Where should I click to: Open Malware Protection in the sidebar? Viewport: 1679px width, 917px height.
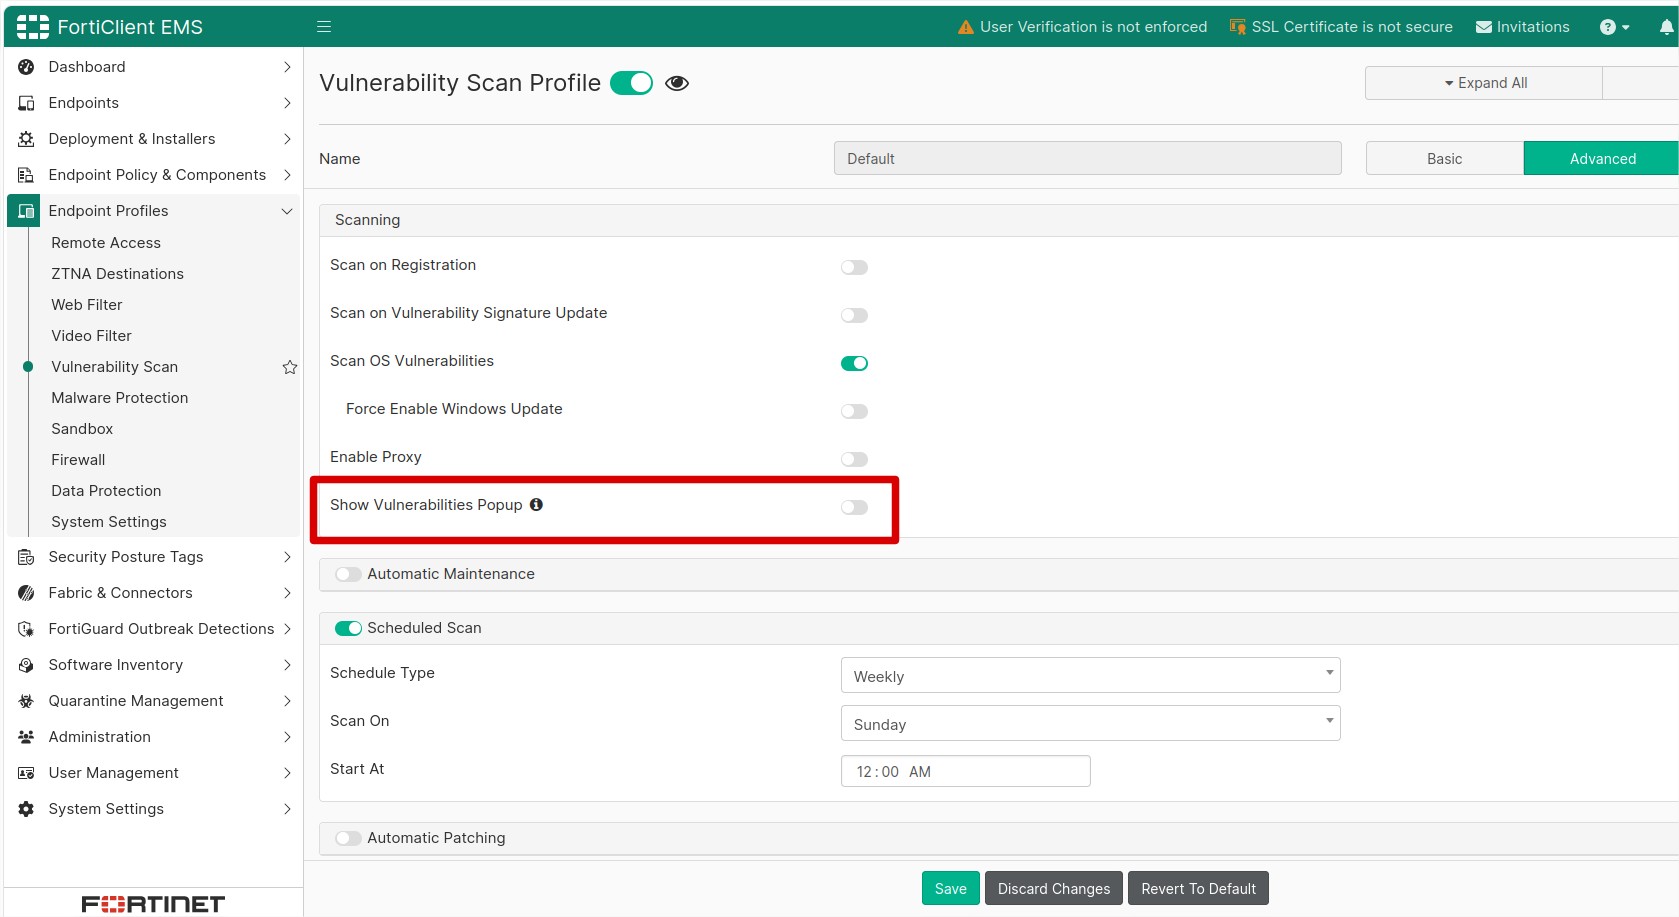point(120,398)
